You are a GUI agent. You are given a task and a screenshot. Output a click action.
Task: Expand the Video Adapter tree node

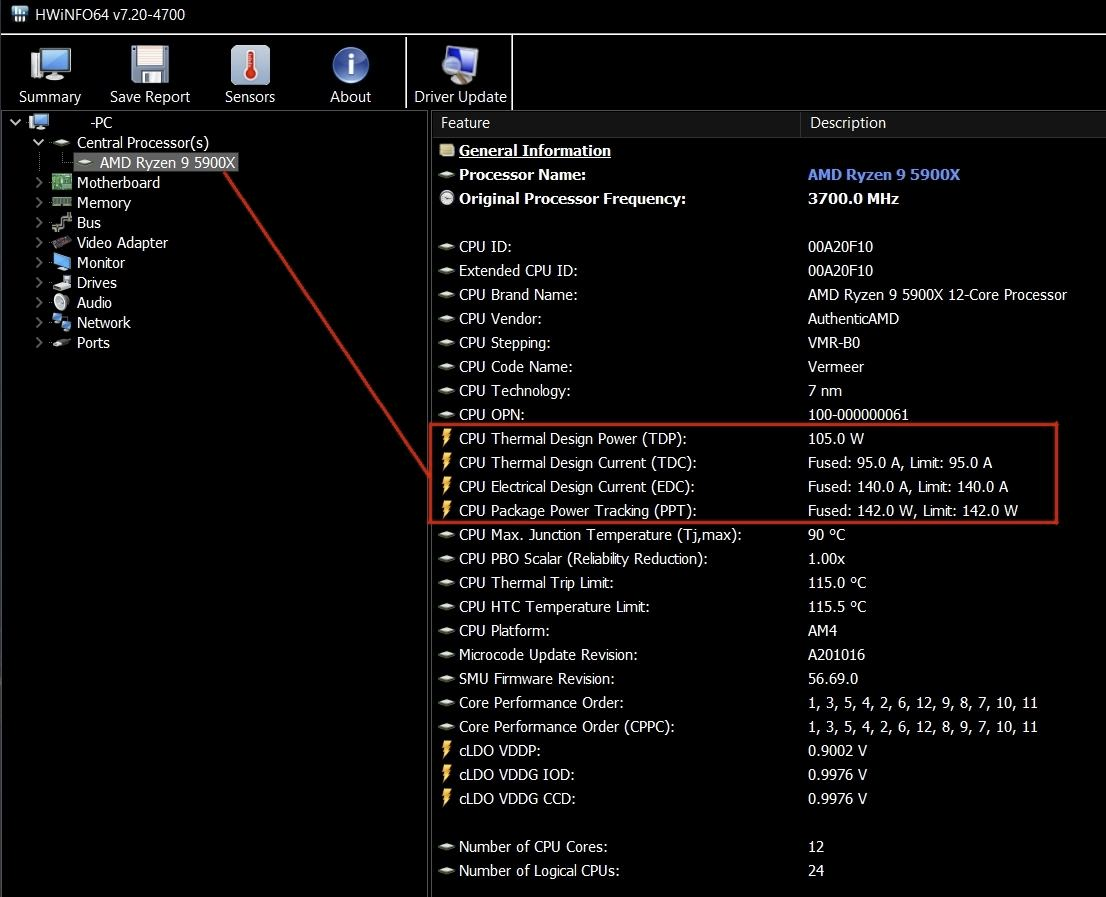tap(39, 243)
